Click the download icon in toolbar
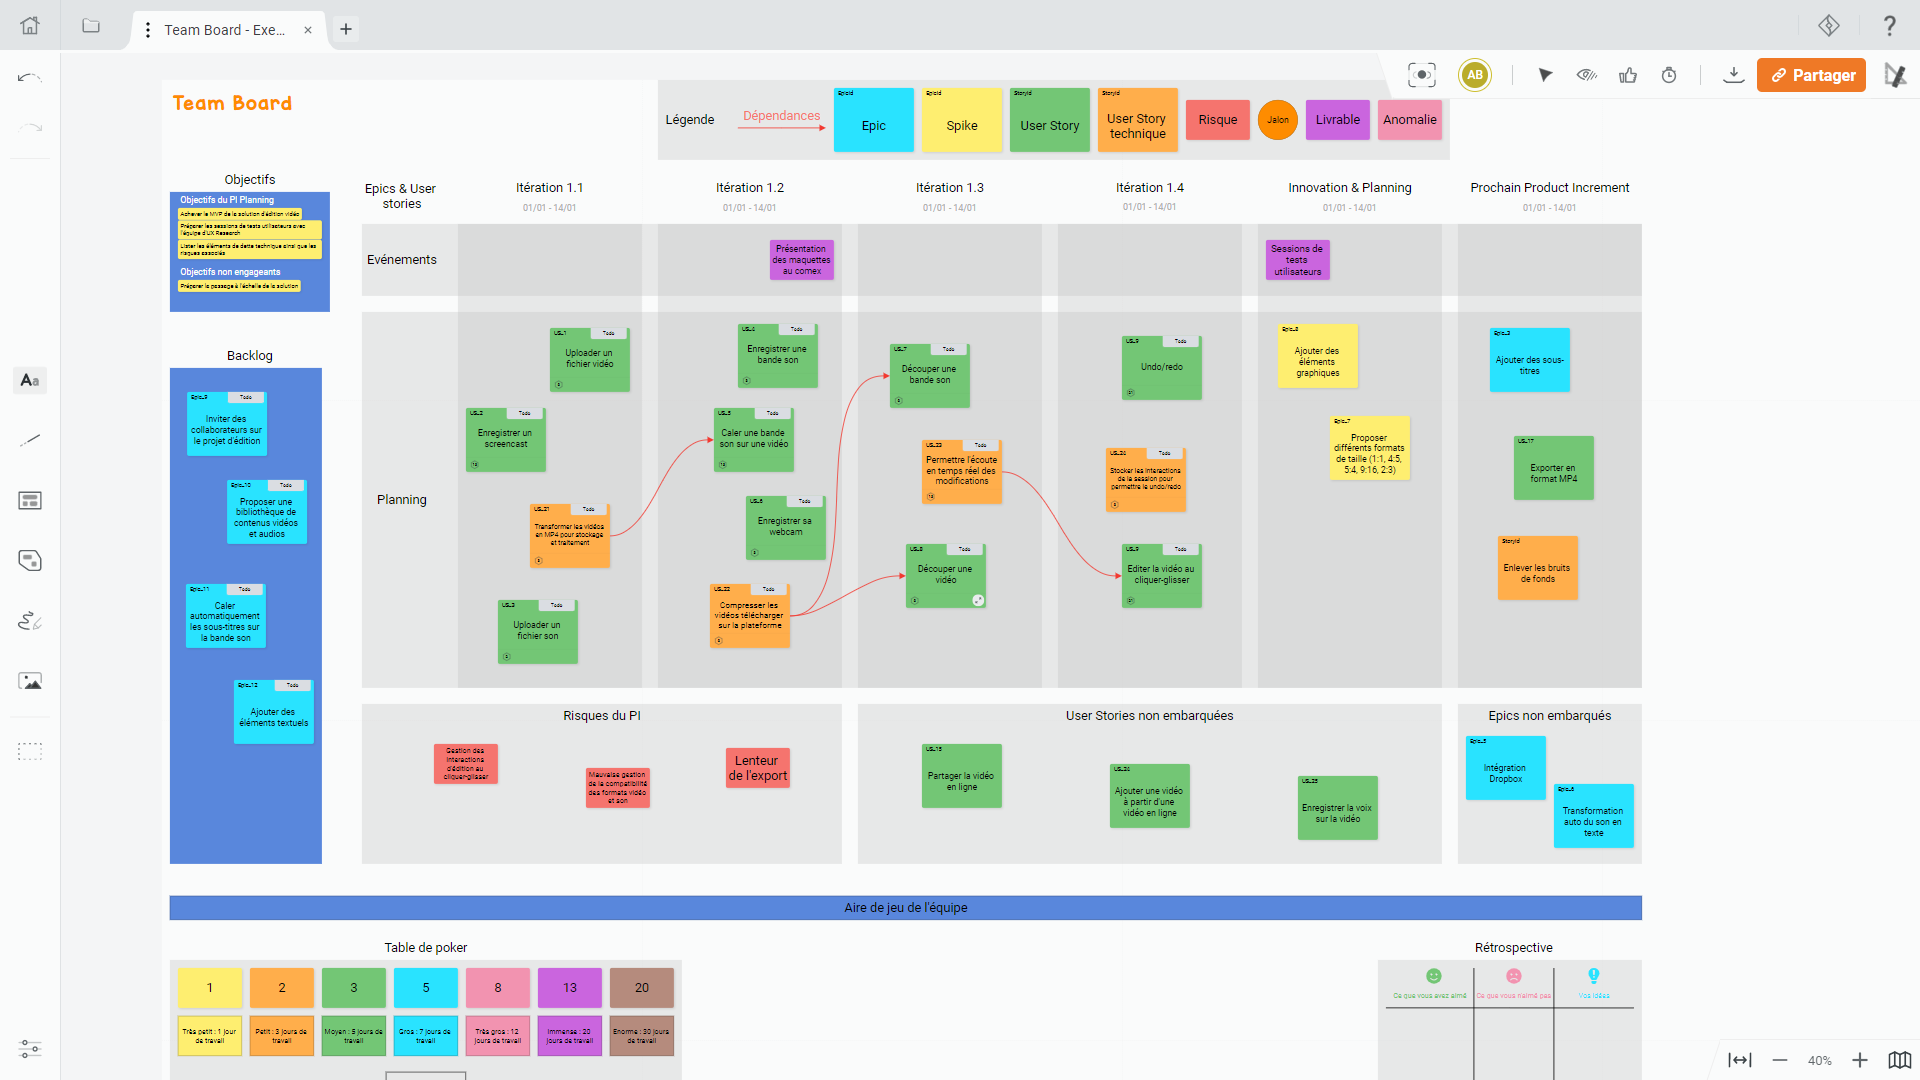 tap(1733, 75)
